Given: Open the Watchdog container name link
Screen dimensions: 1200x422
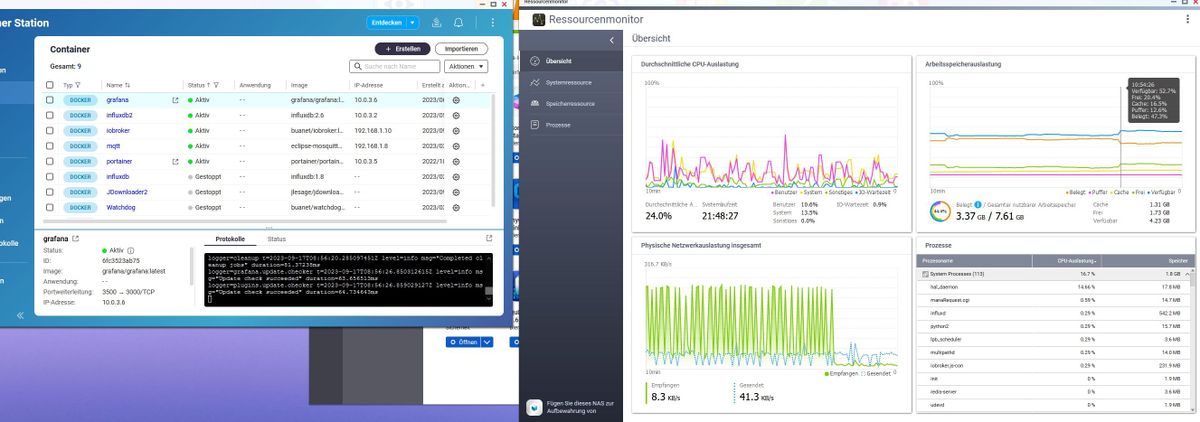Looking at the screenshot, I should click(x=121, y=207).
